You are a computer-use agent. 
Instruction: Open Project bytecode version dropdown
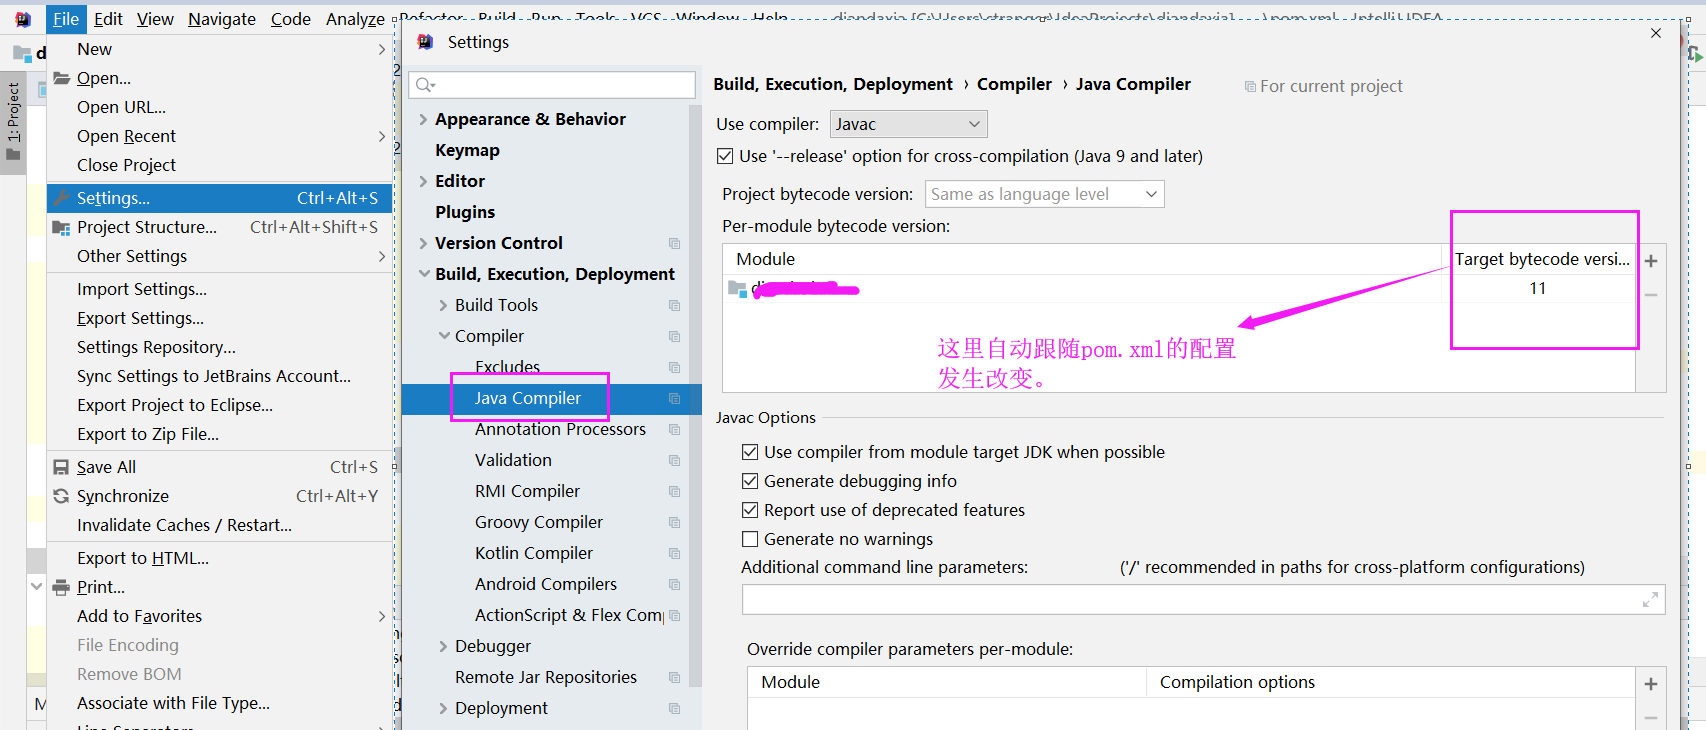(1044, 194)
